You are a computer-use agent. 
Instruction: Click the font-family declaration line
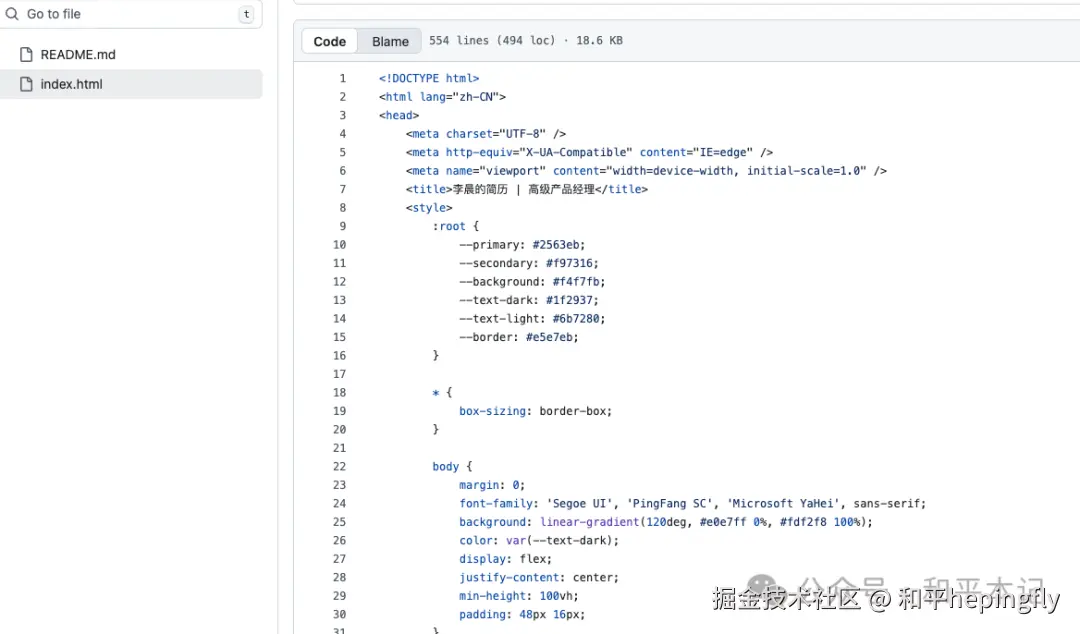(x=693, y=504)
